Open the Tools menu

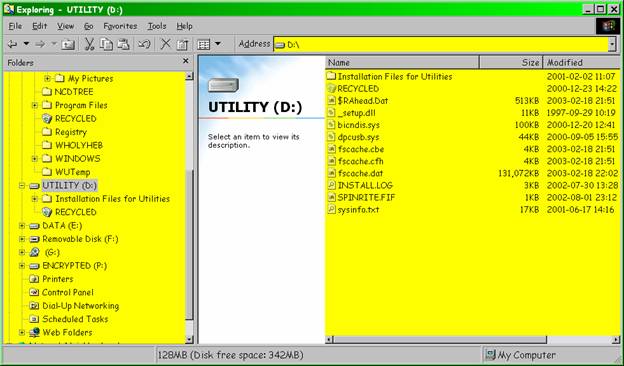pyautogui.click(x=157, y=26)
